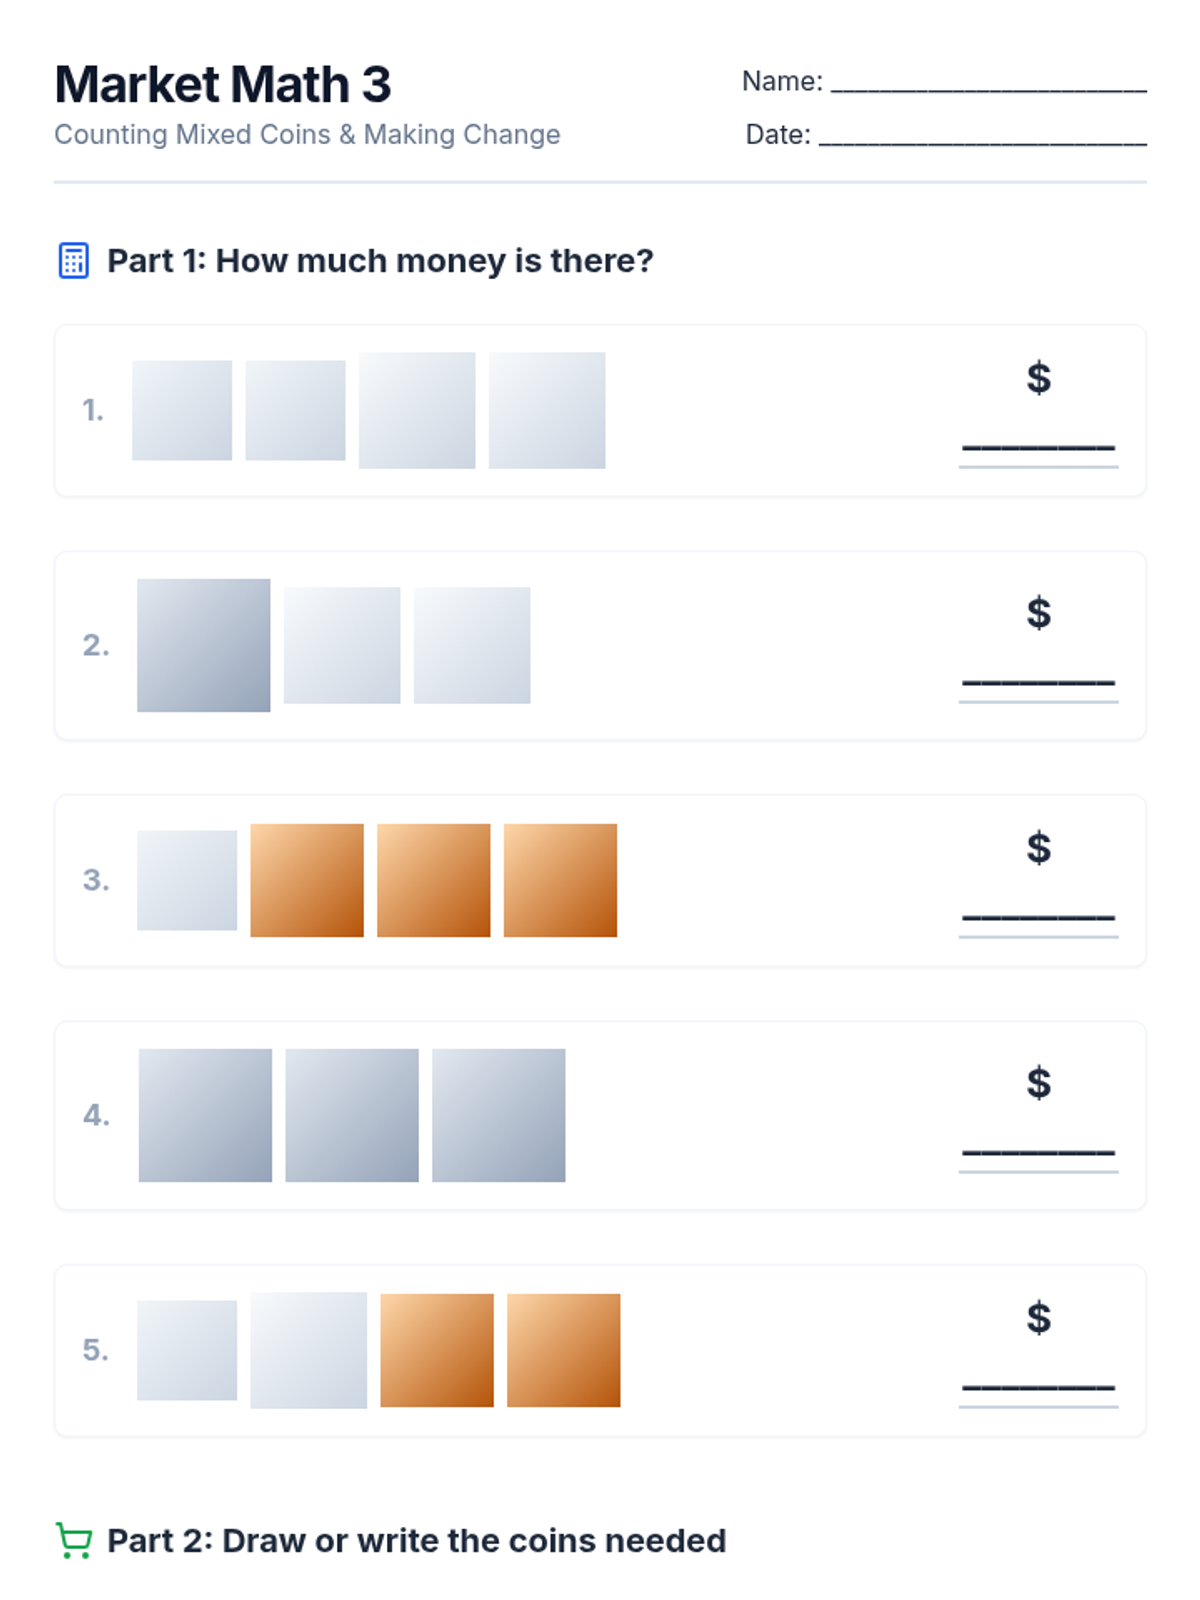
Task: Click the Counting Mixed Coins subtitle
Action: 307,135
